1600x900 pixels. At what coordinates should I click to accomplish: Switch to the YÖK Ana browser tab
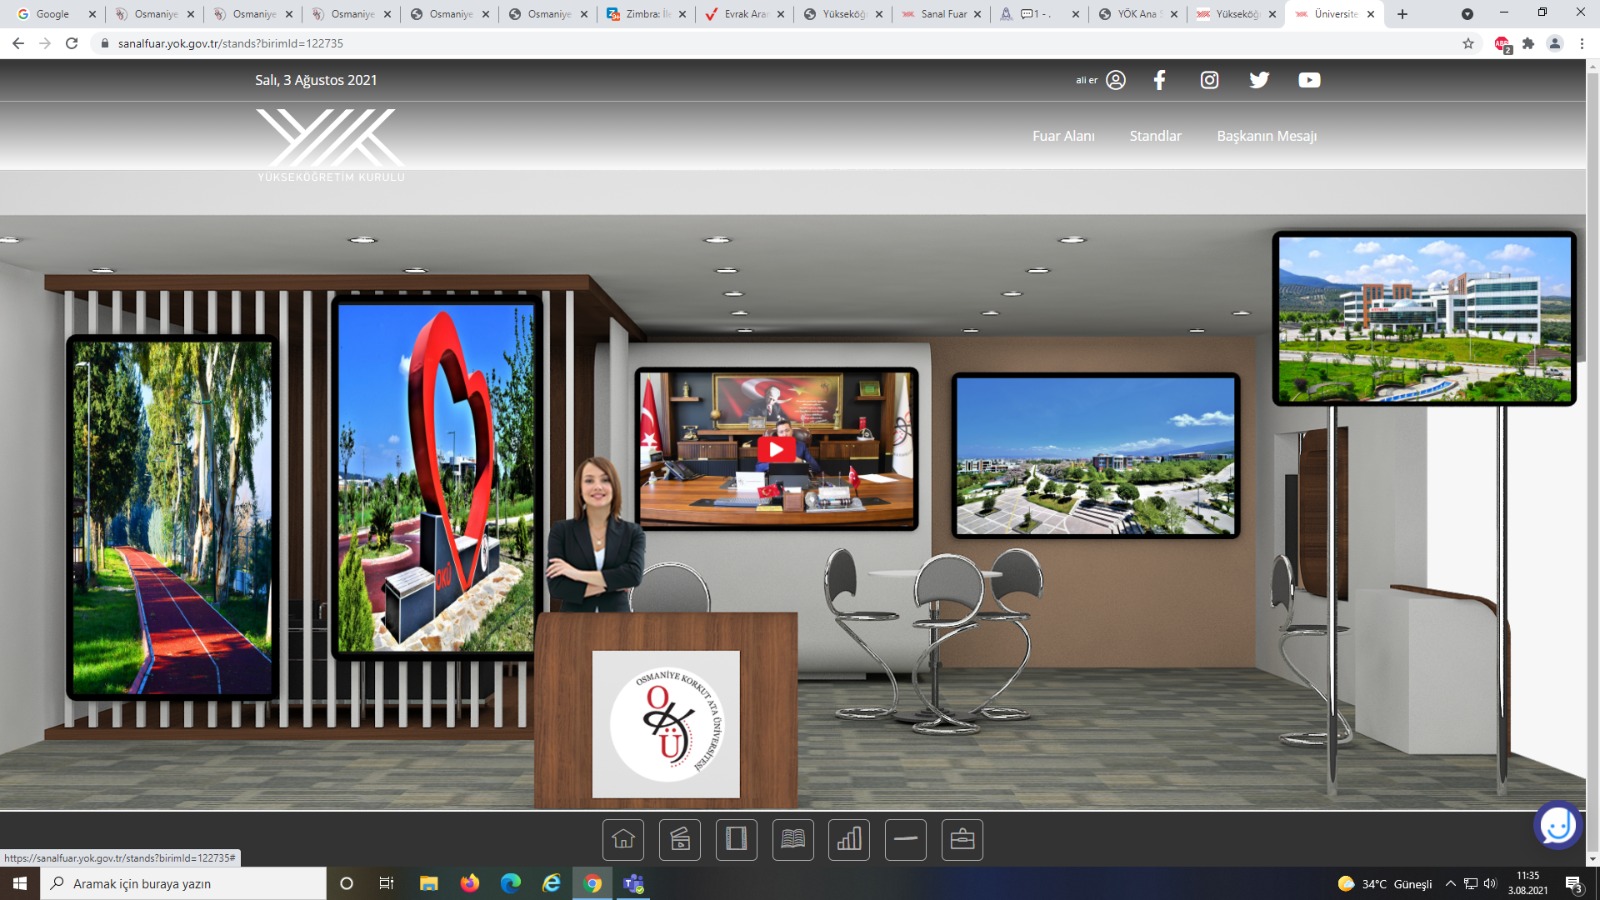[1137, 14]
